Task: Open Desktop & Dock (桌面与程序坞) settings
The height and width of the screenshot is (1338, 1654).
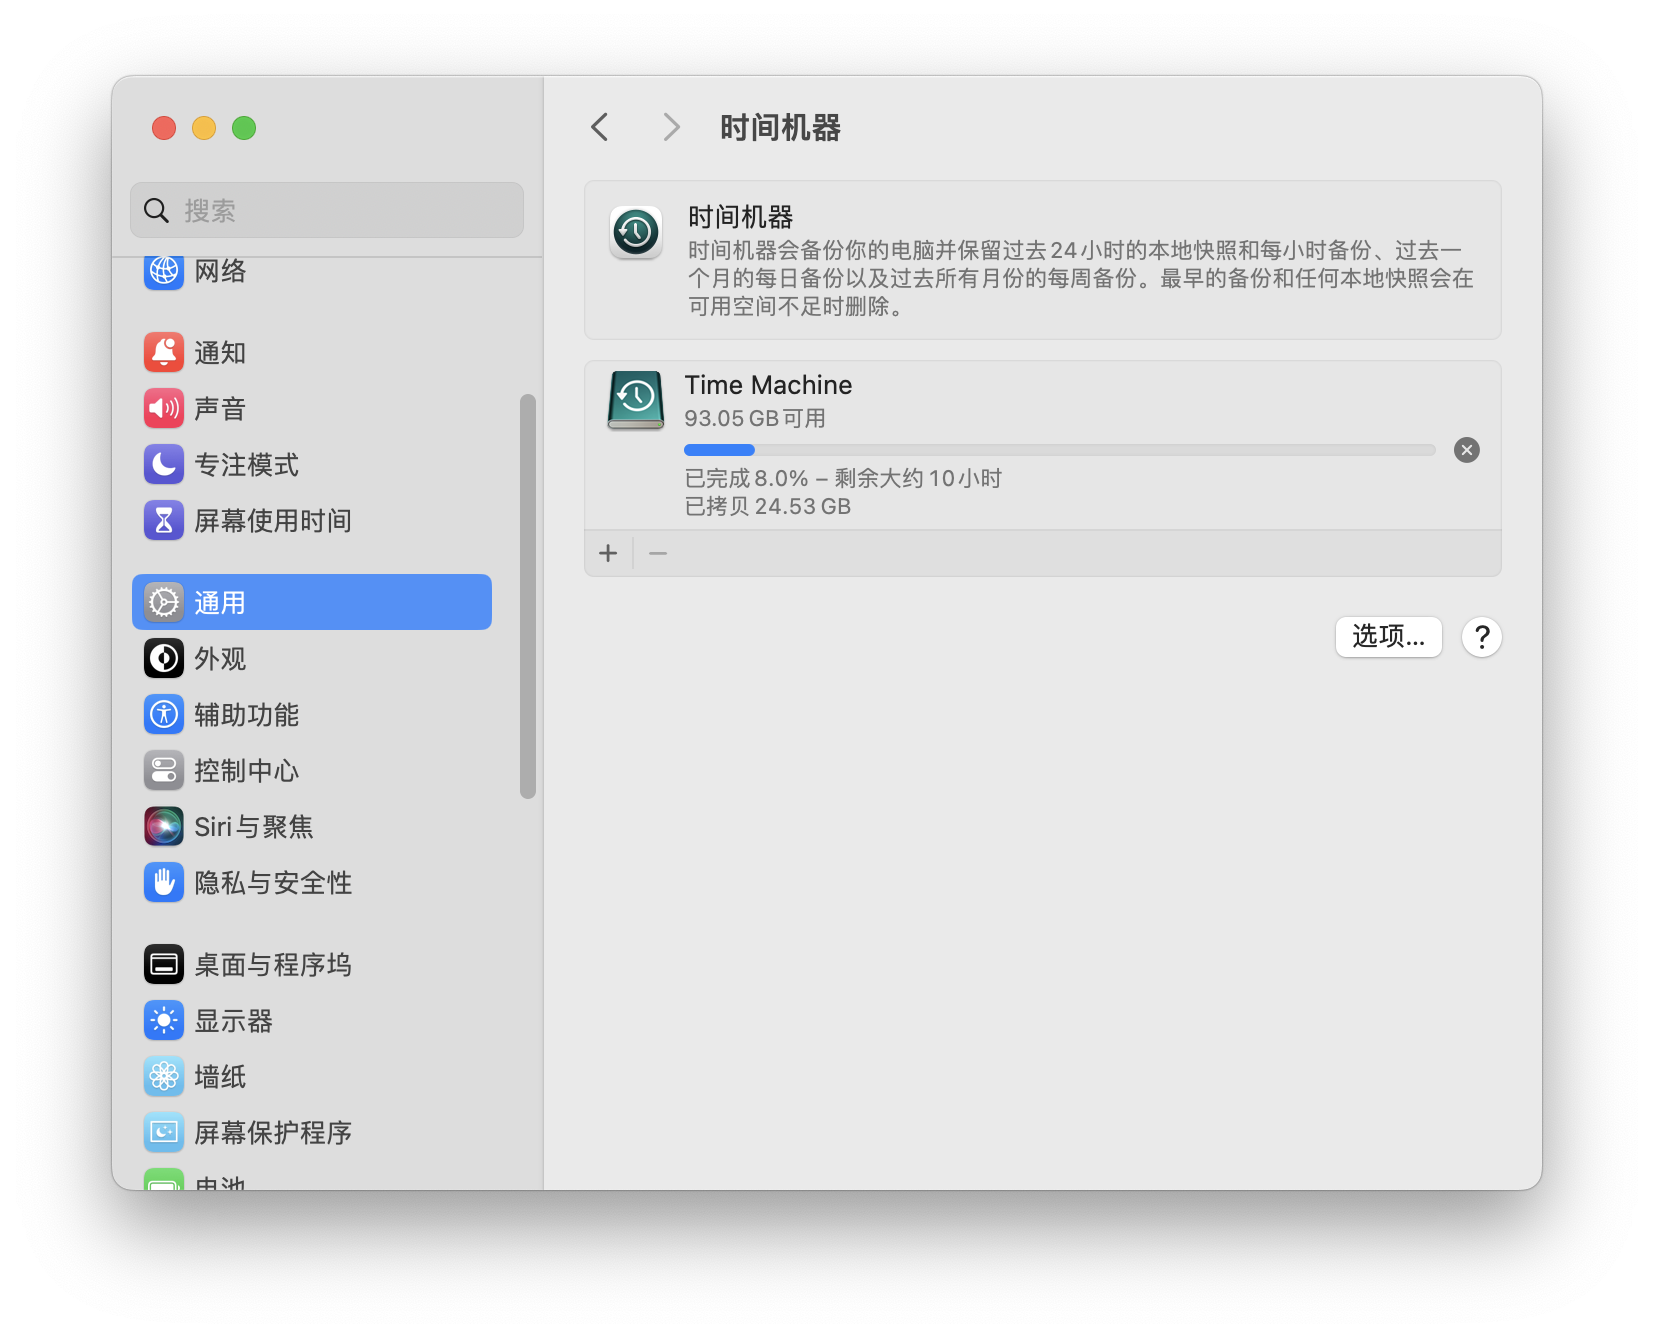Action: pos(272,964)
